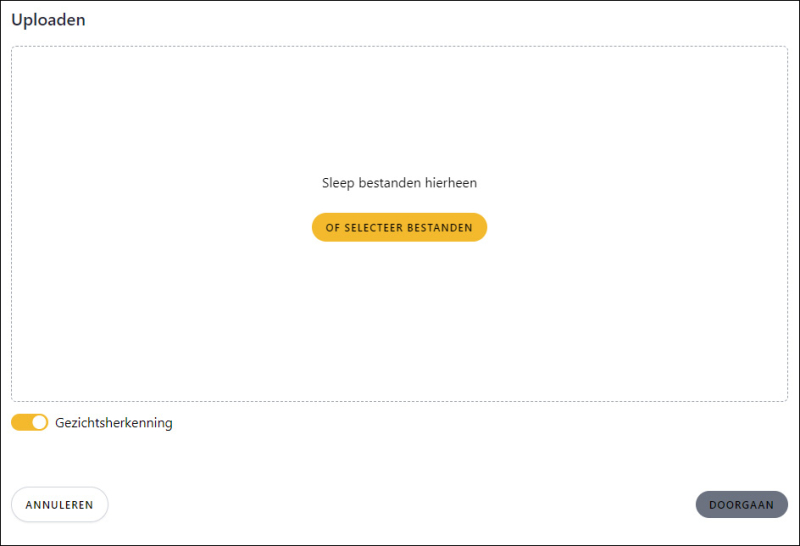The width and height of the screenshot is (800, 546).
Task: Turn off the Gezichtsherkenning option
Action: point(30,423)
